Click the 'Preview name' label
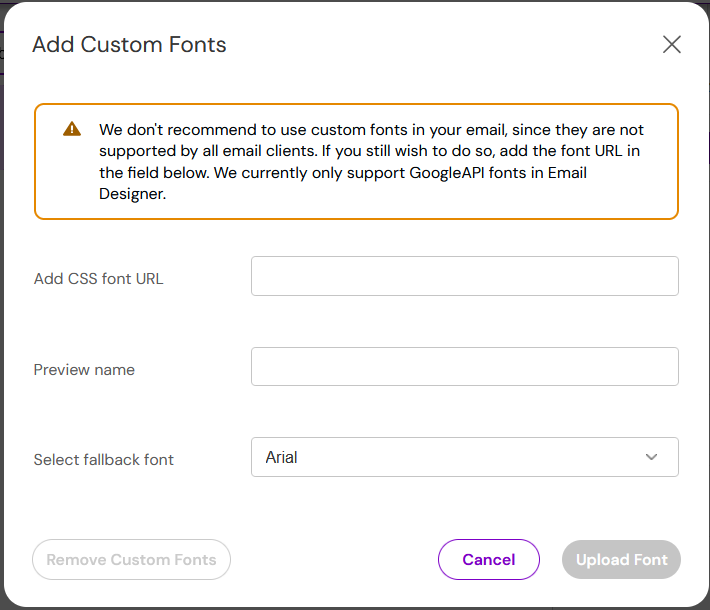Image resolution: width=710 pixels, height=610 pixels. 84,370
